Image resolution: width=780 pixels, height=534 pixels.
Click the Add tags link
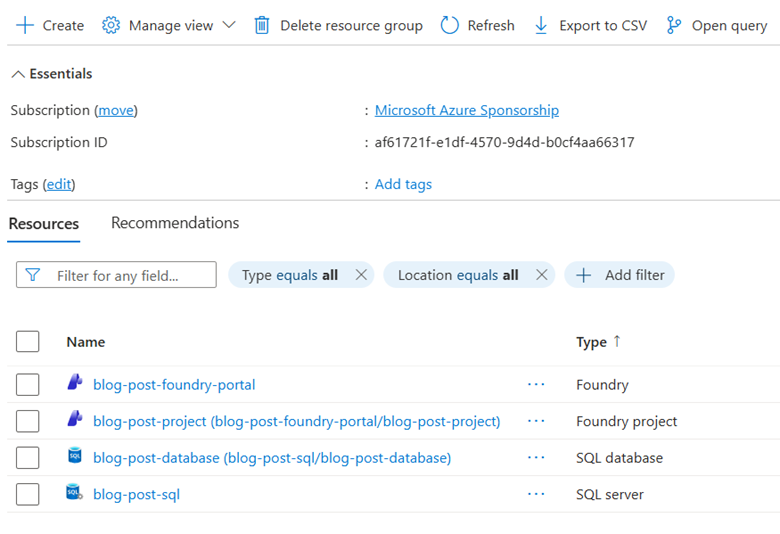click(x=403, y=184)
